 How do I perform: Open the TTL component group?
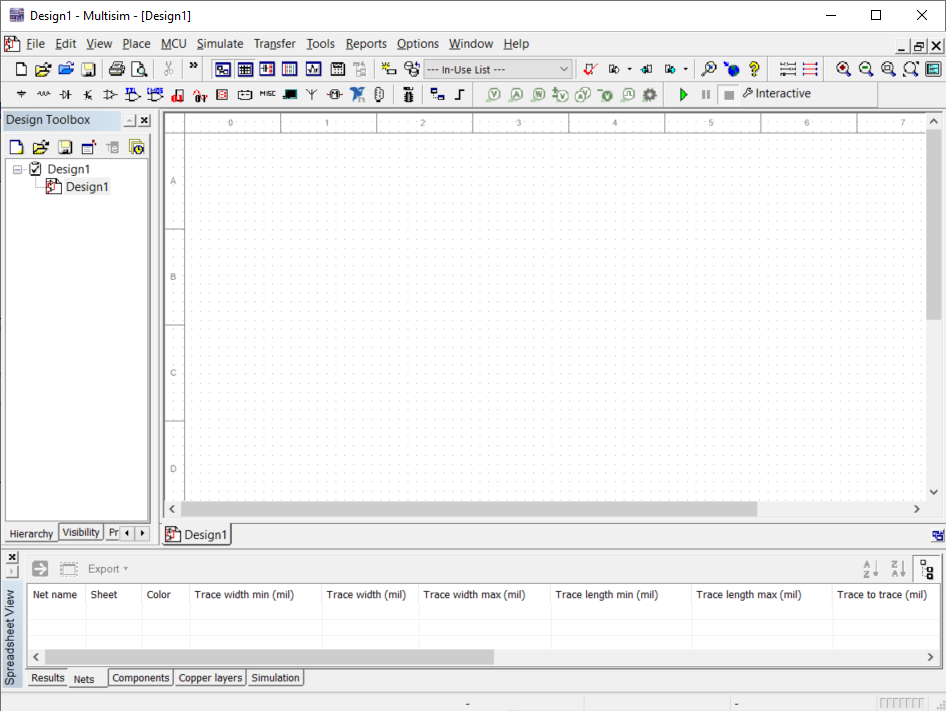point(132,95)
